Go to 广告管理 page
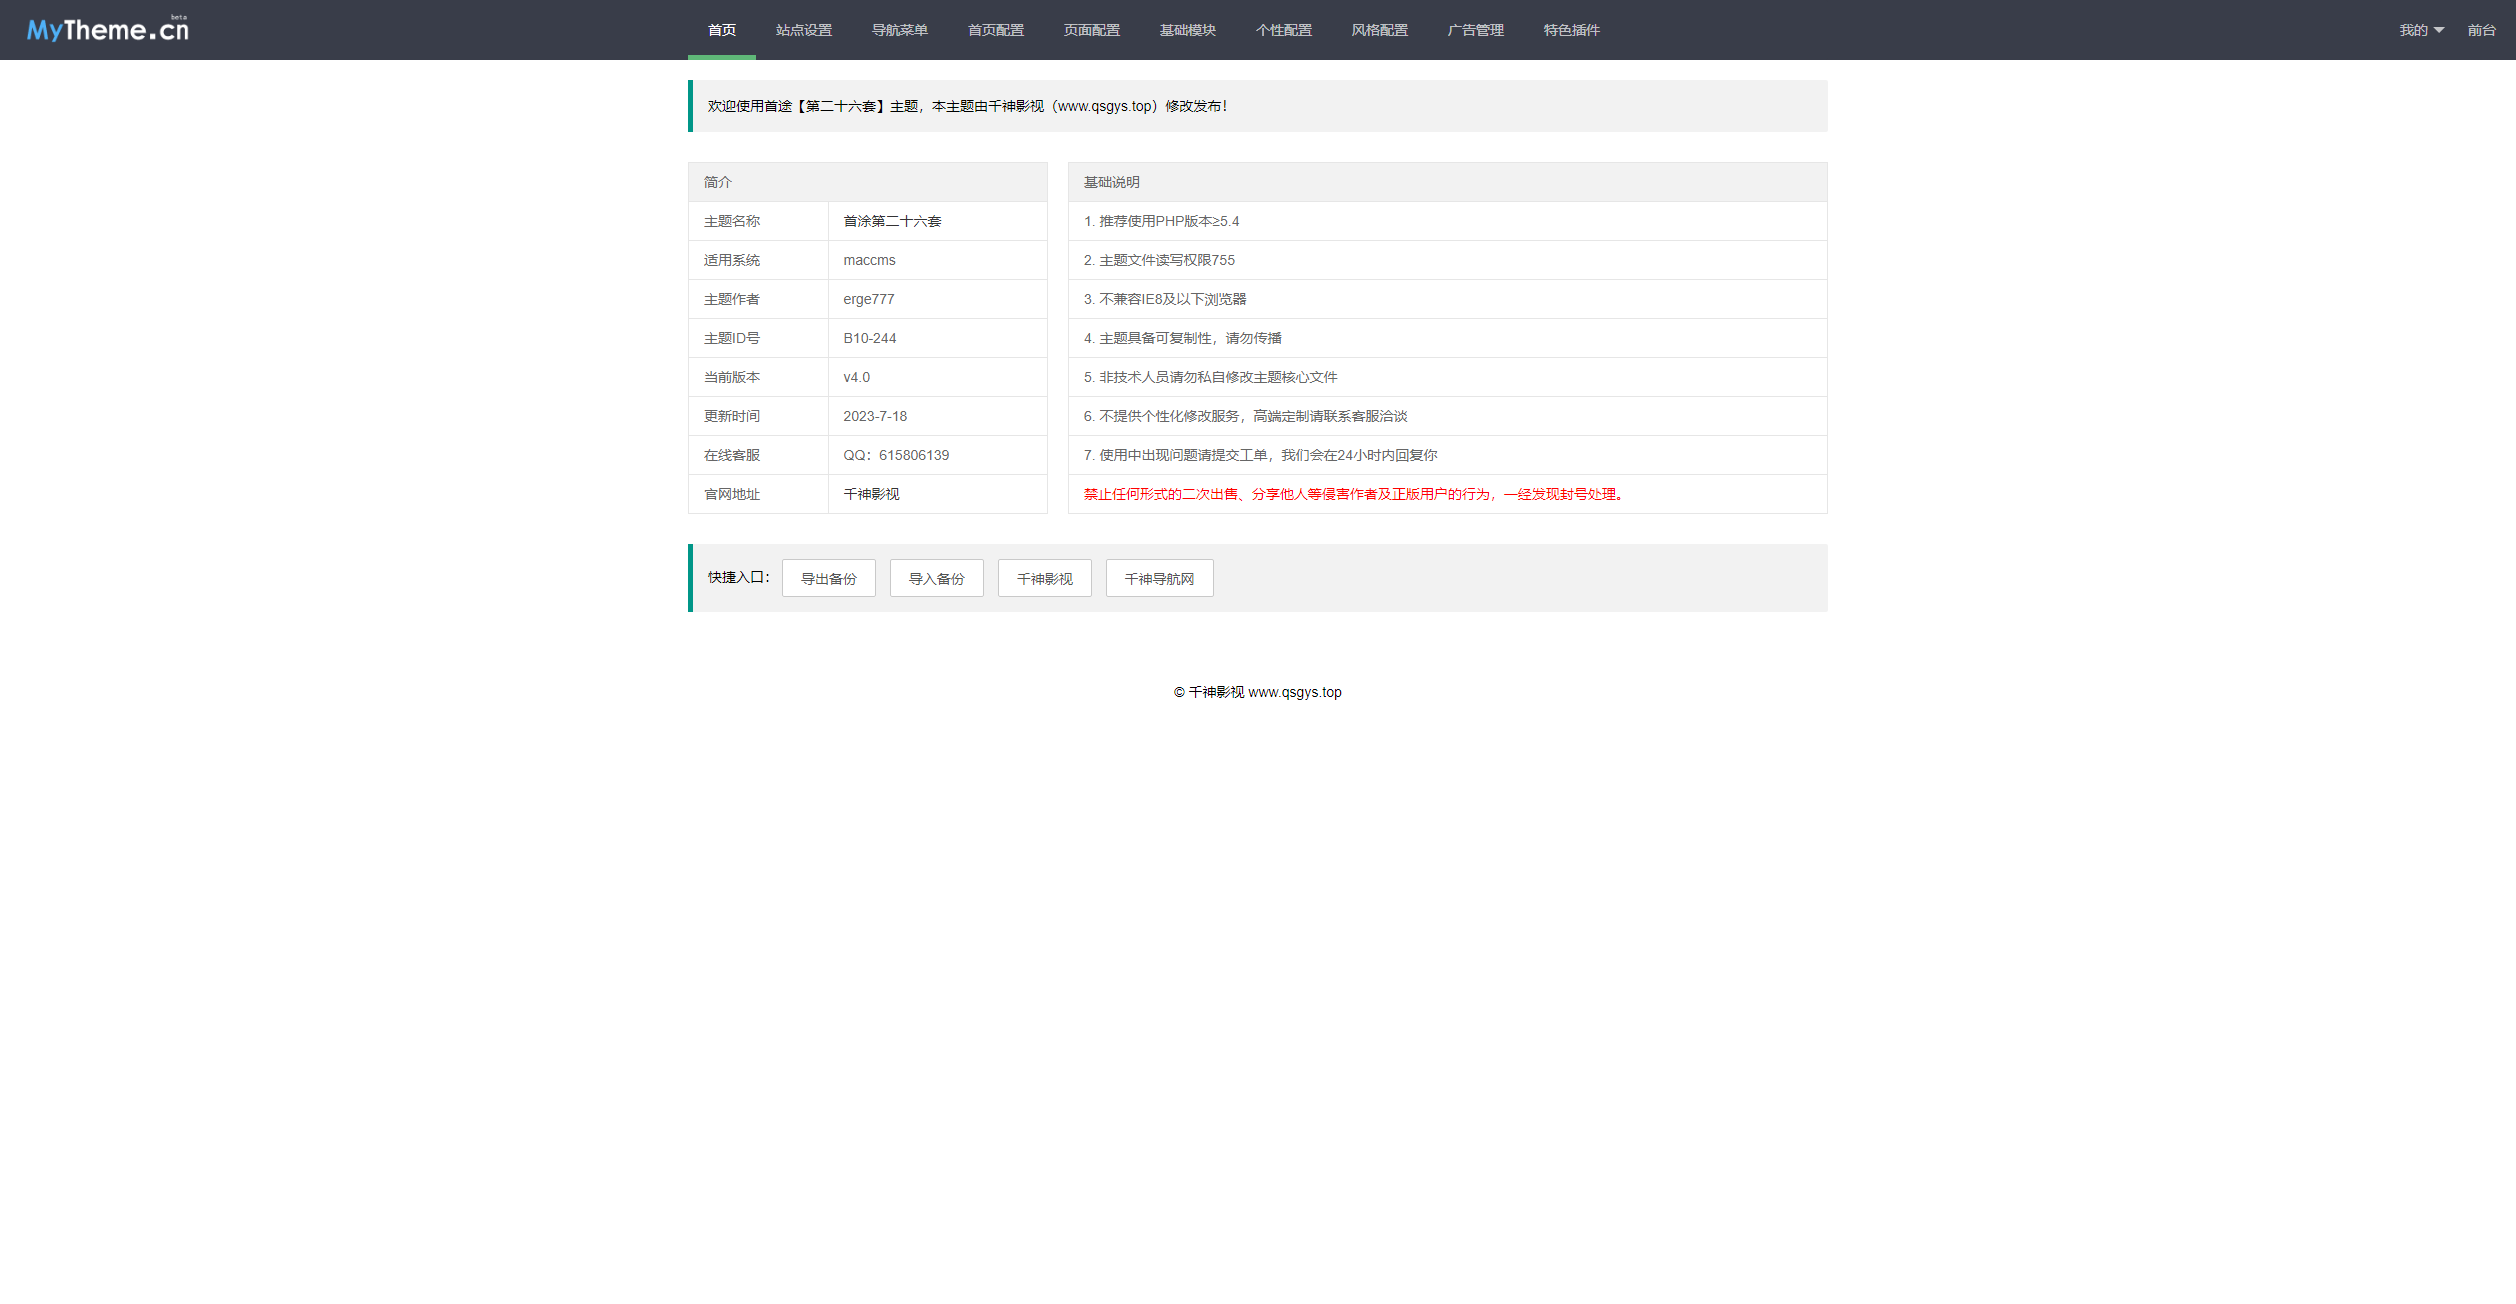 click(1475, 30)
